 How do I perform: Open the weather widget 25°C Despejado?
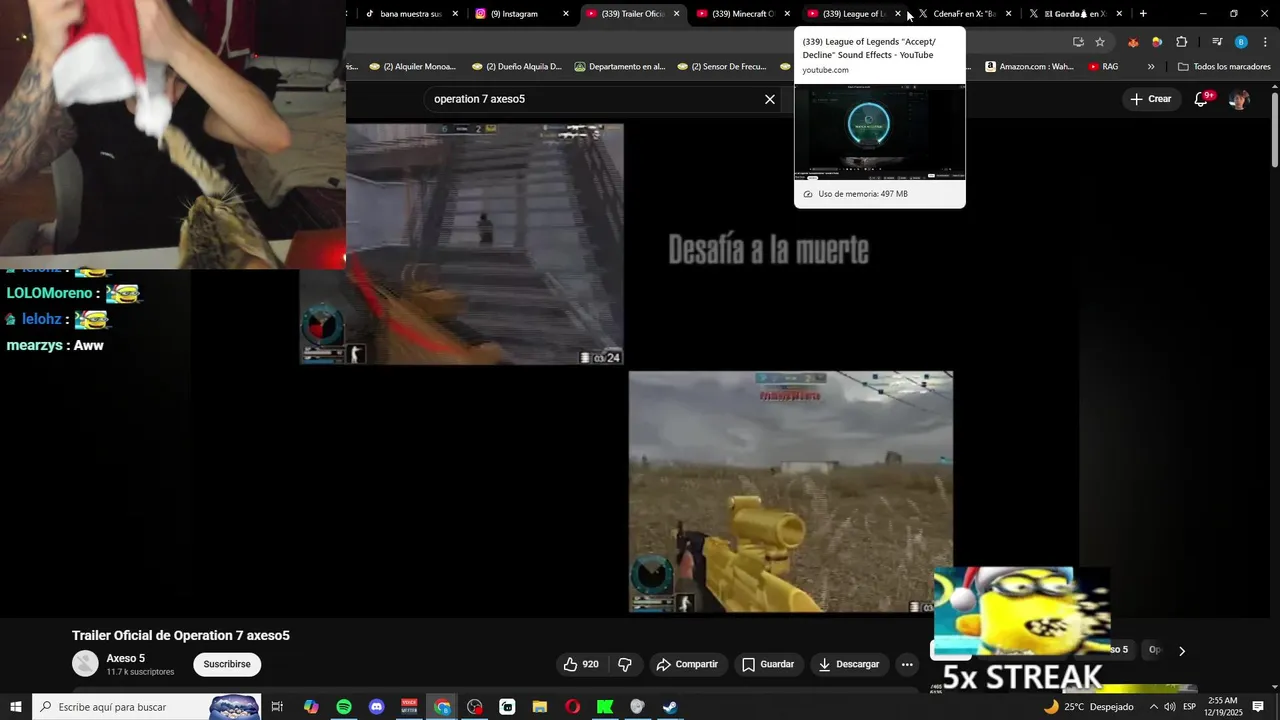coord(1089,707)
